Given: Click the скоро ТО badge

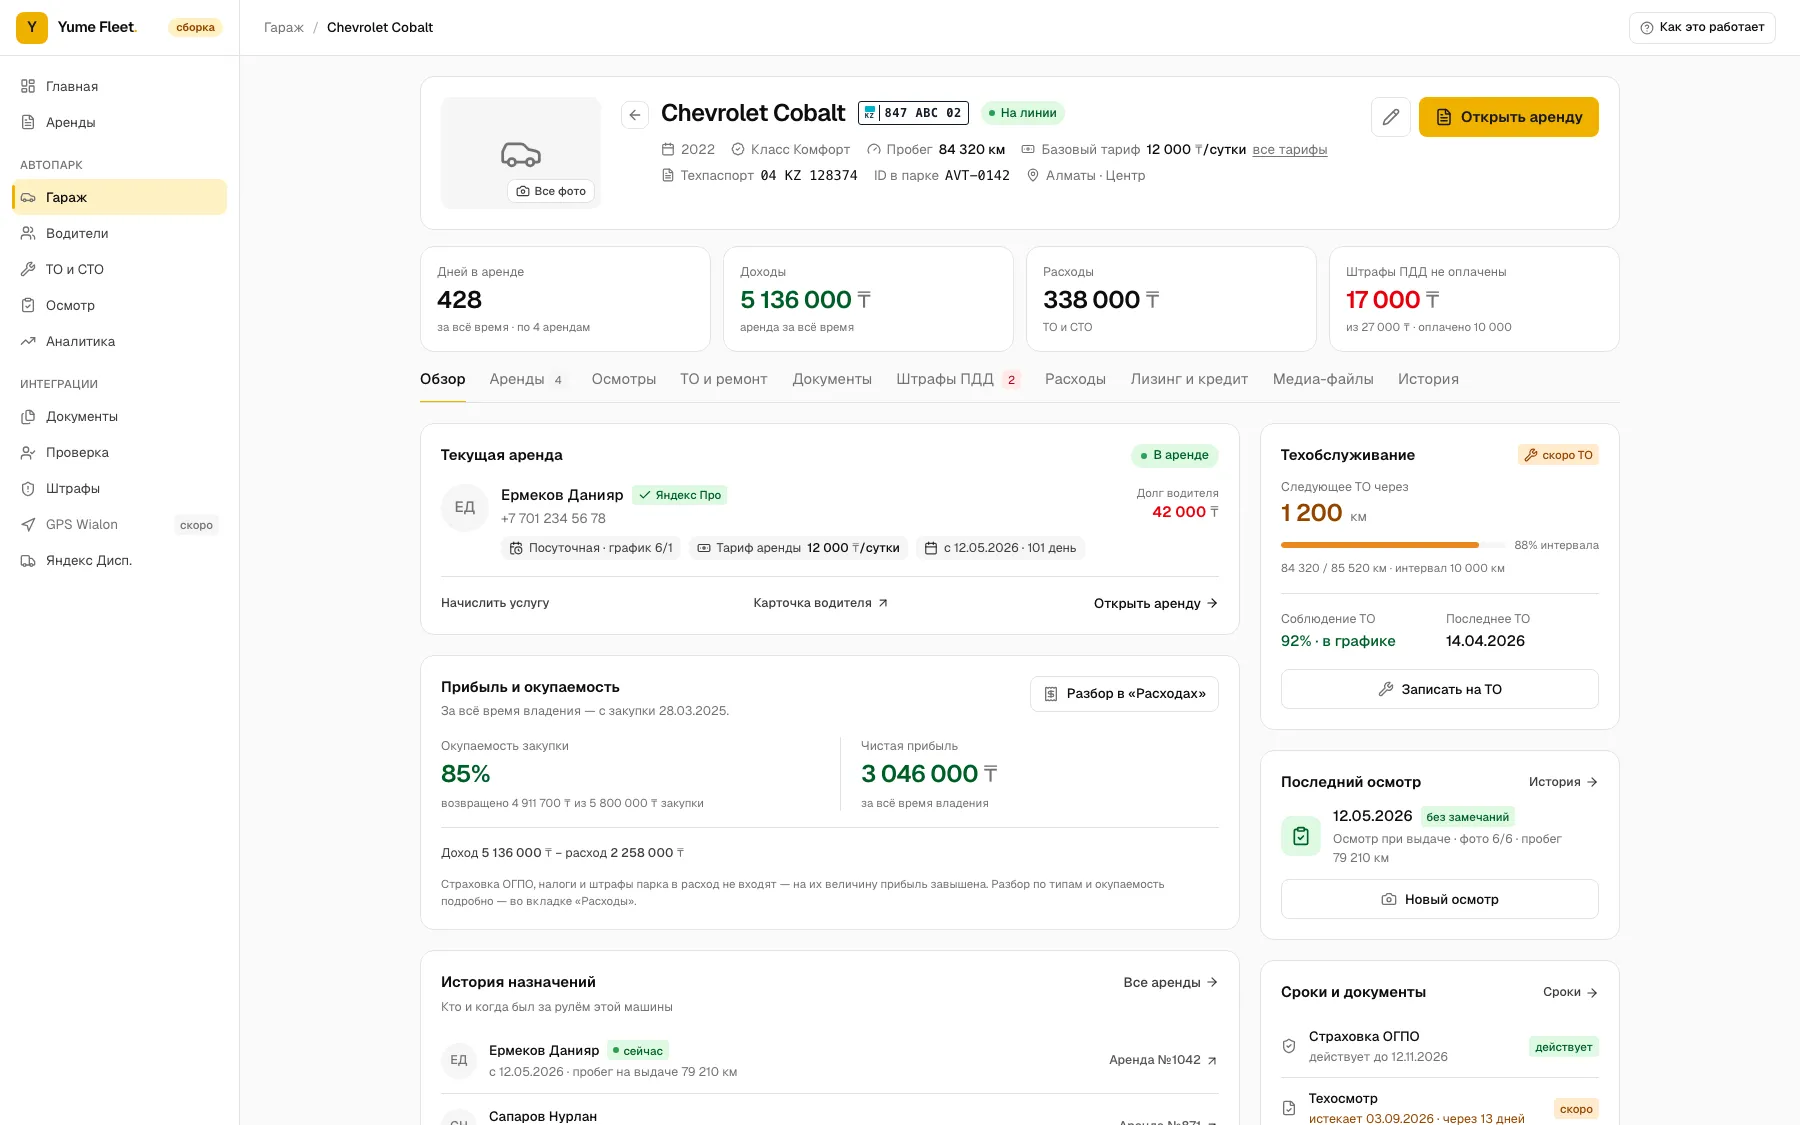Looking at the screenshot, I should click(1558, 455).
